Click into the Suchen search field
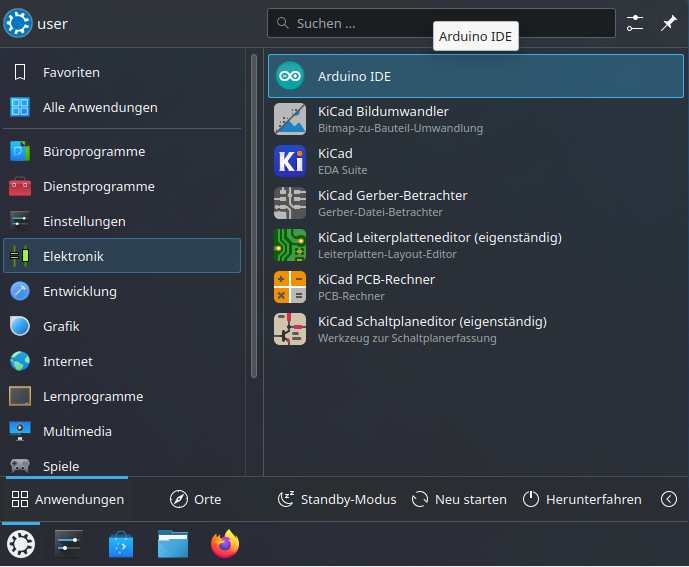This screenshot has height=567, width=689. coord(441,23)
